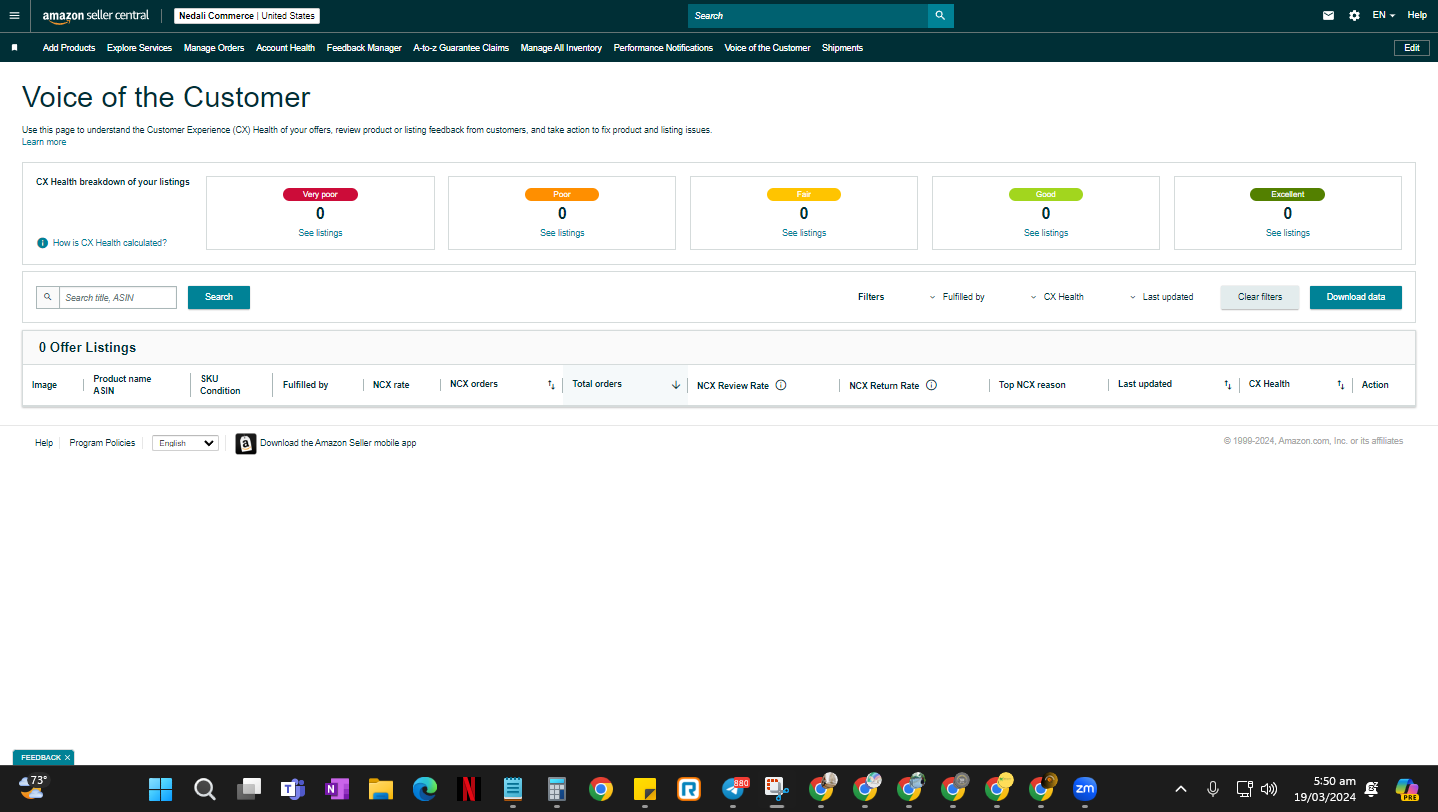This screenshot has height=812, width=1438.
Task: Click the Amazon Seller app icon in the footer
Action: (246, 444)
